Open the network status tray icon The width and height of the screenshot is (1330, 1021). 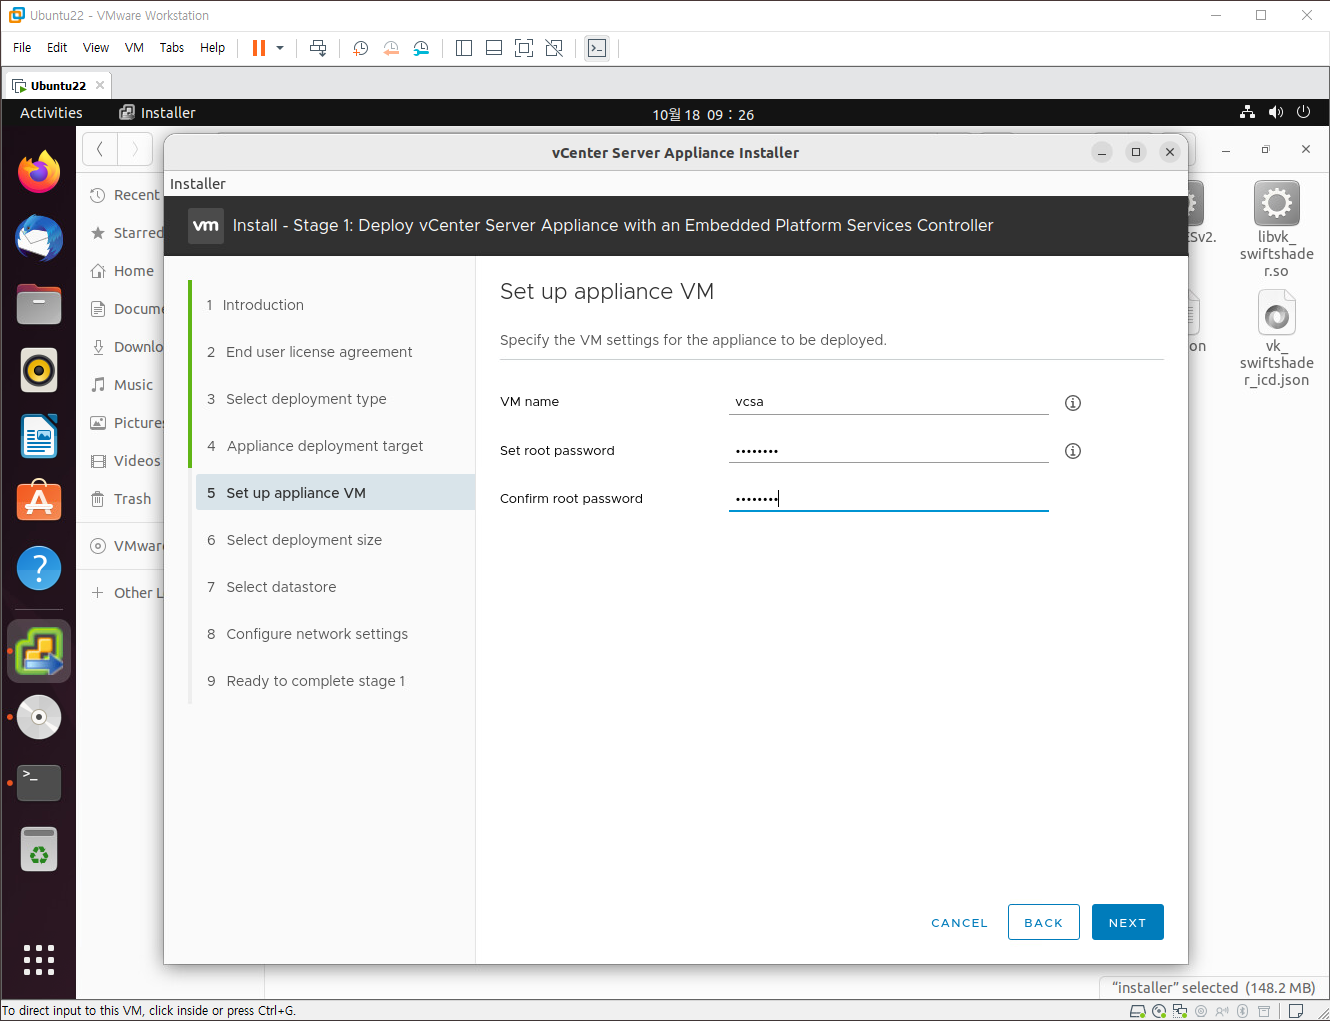click(x=1247, y=113)
